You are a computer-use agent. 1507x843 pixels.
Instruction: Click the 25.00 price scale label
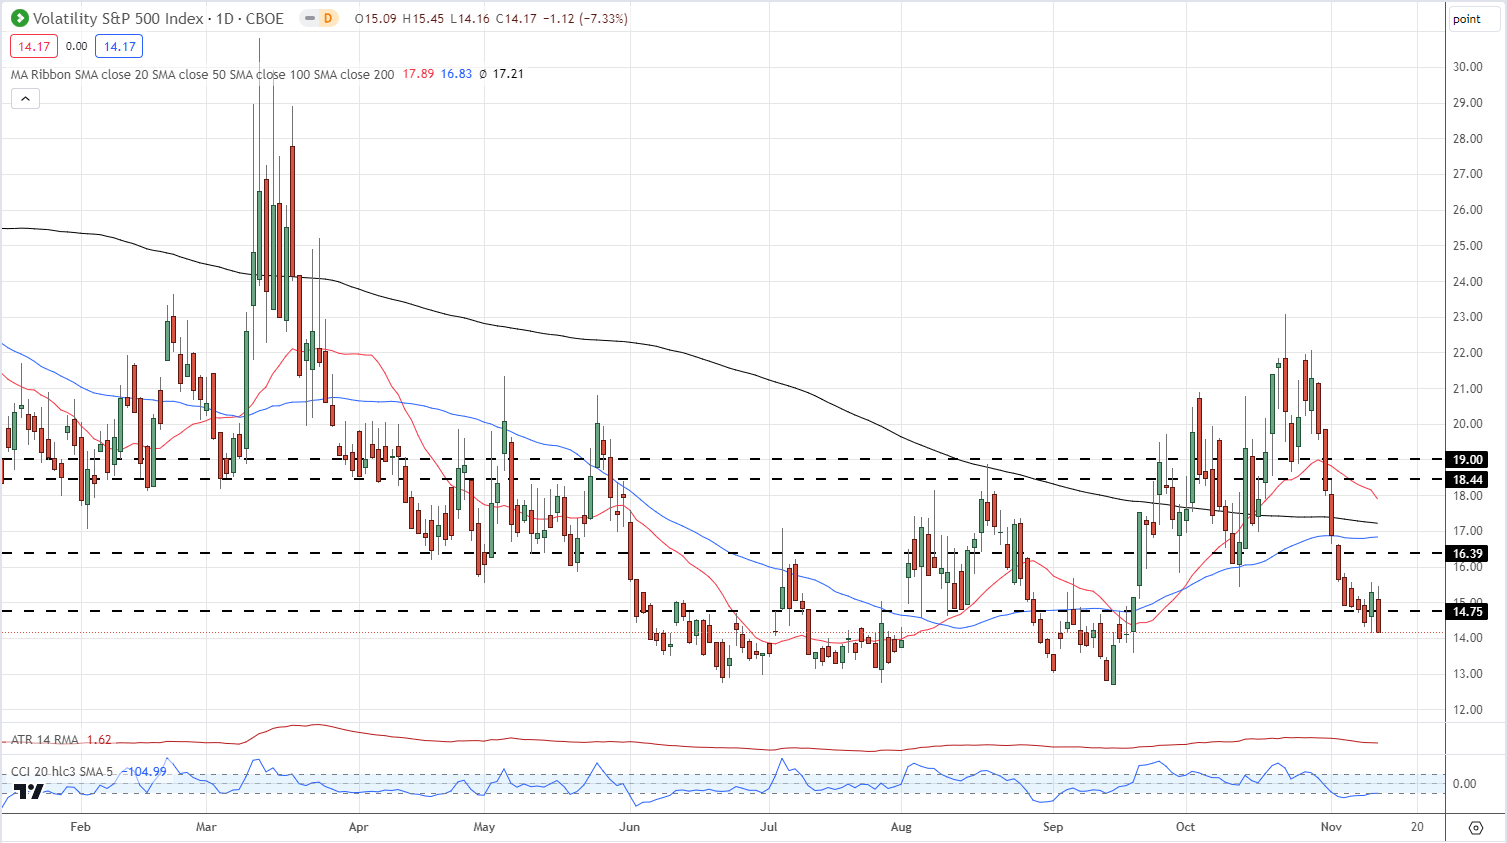point(1467,246)
